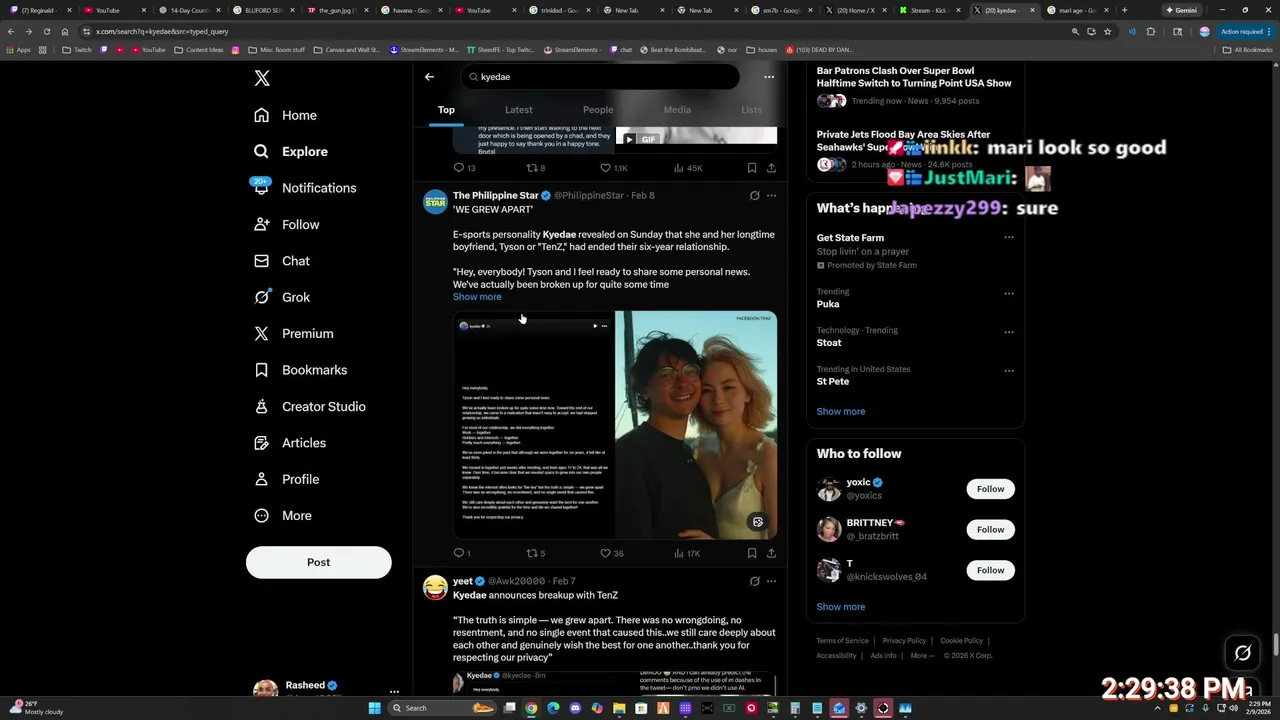
Task: Go to Home in the sidebar
Action: [285, 115]
